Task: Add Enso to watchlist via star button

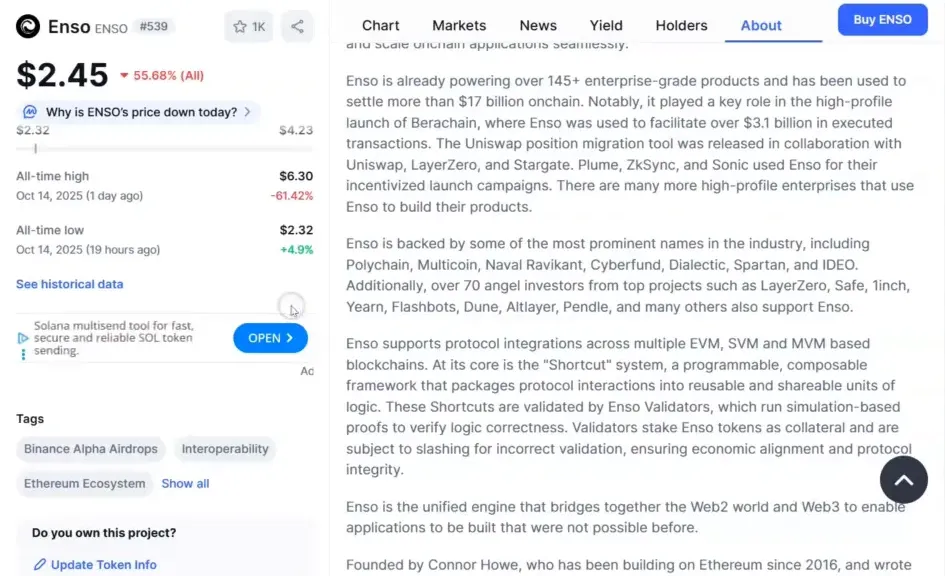Action: pyautogui.click(x=249, y=27)
